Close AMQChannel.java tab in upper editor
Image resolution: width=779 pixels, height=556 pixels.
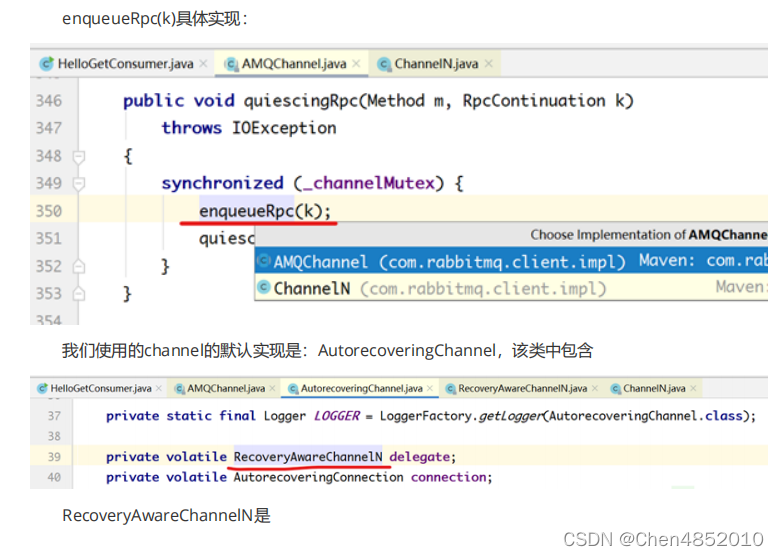(356, 64)
